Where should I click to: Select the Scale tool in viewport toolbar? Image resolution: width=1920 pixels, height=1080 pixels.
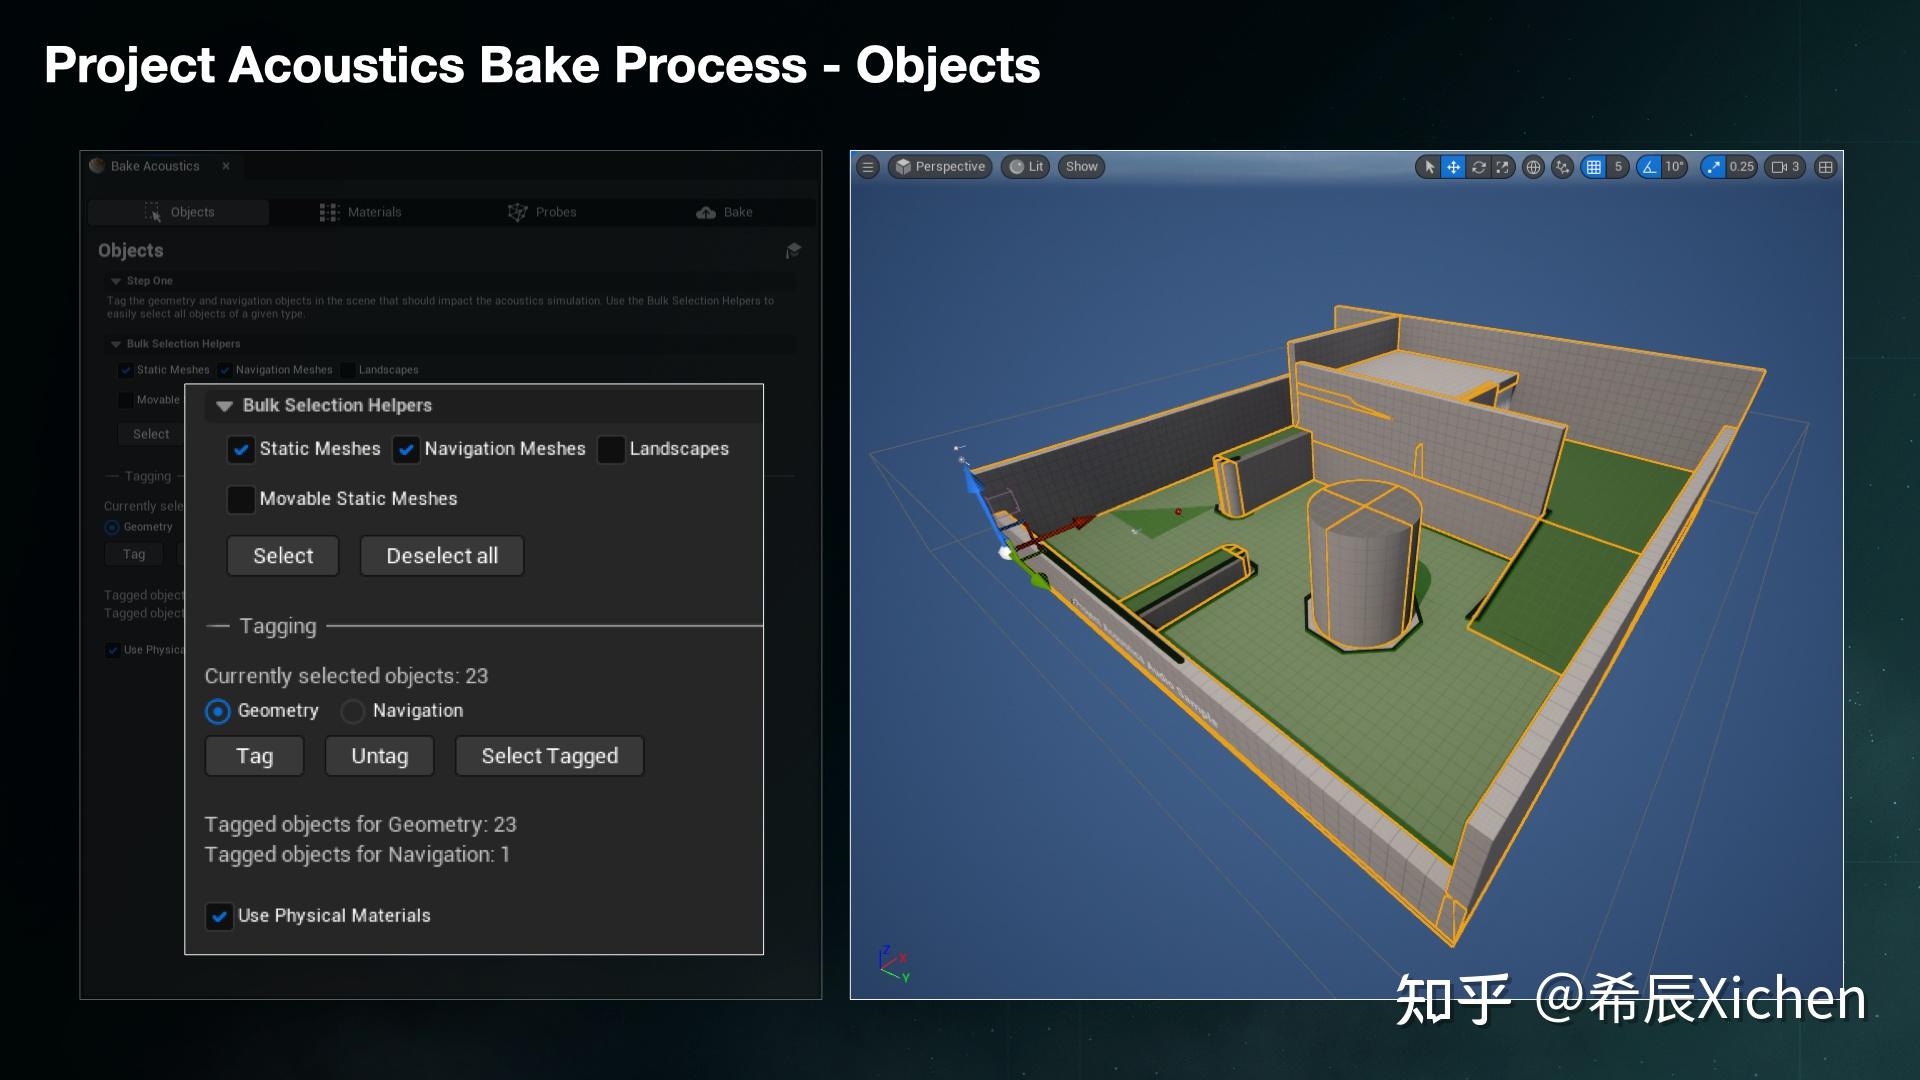1504,167
